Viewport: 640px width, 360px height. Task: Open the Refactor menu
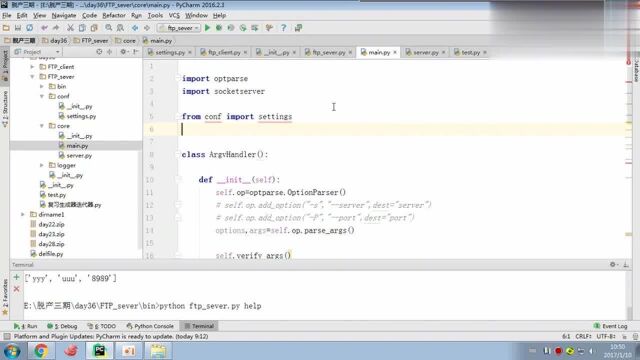(x=113, y=16)
